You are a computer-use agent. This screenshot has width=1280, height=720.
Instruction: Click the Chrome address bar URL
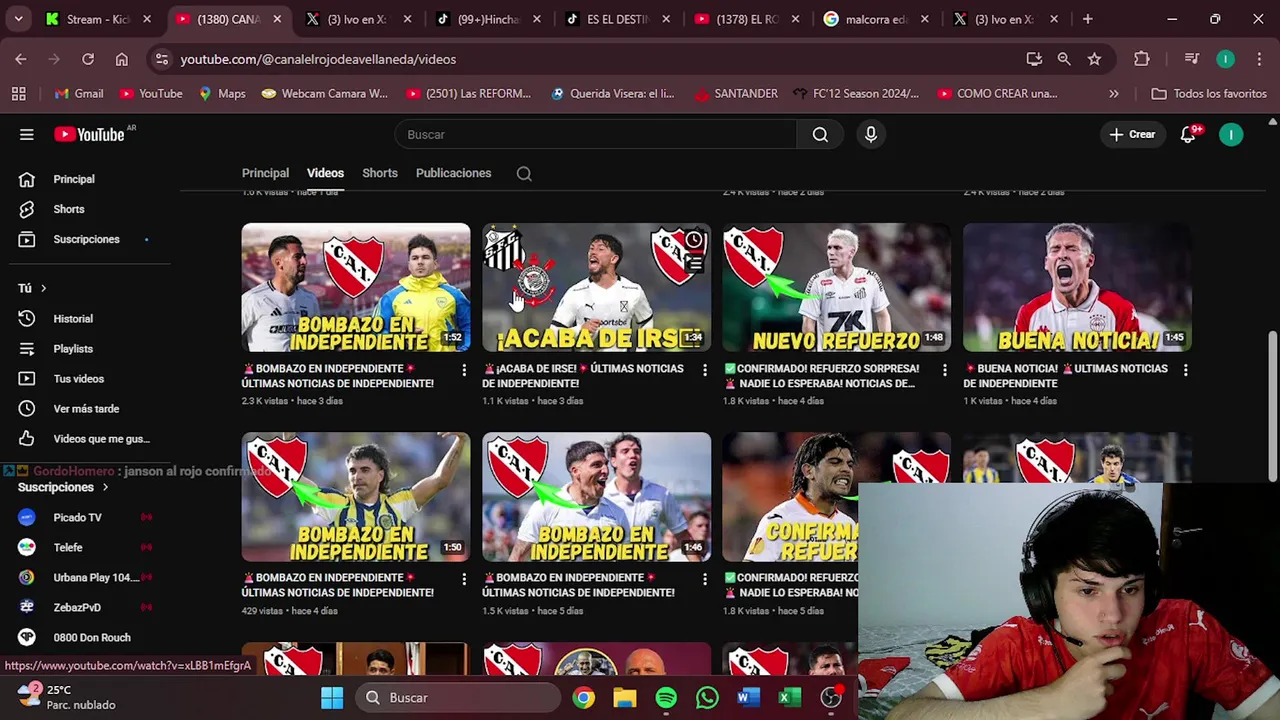point(318,59)
